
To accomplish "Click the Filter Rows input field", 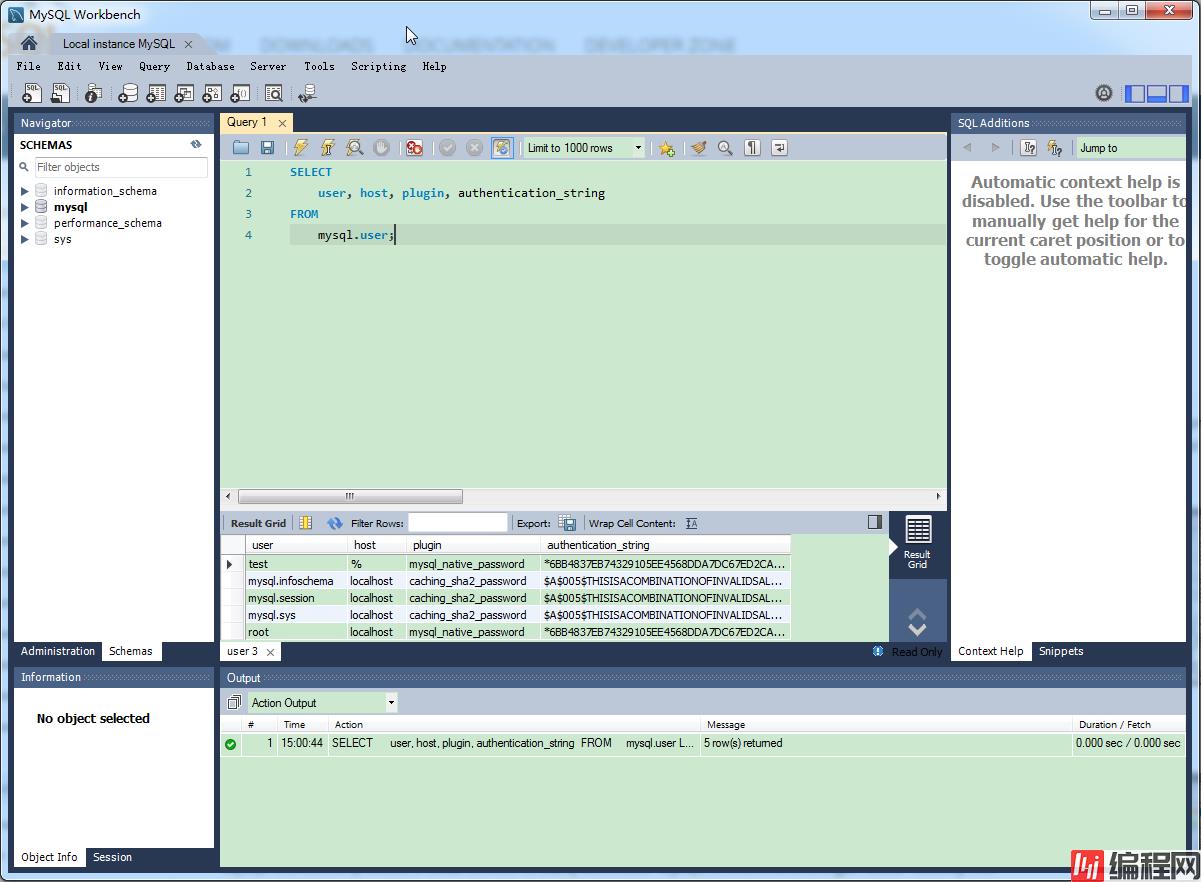I will pyautogui.click(x=458, y=523).
